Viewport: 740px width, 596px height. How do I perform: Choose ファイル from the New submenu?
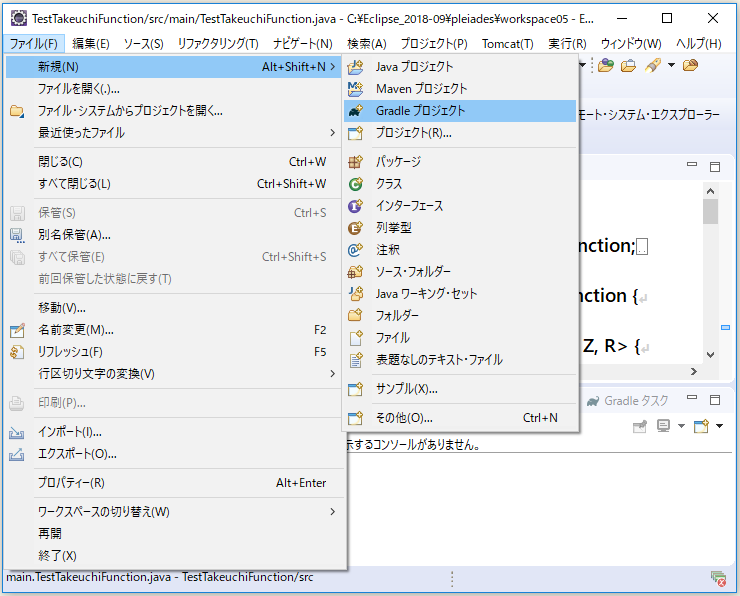point(460,338)
